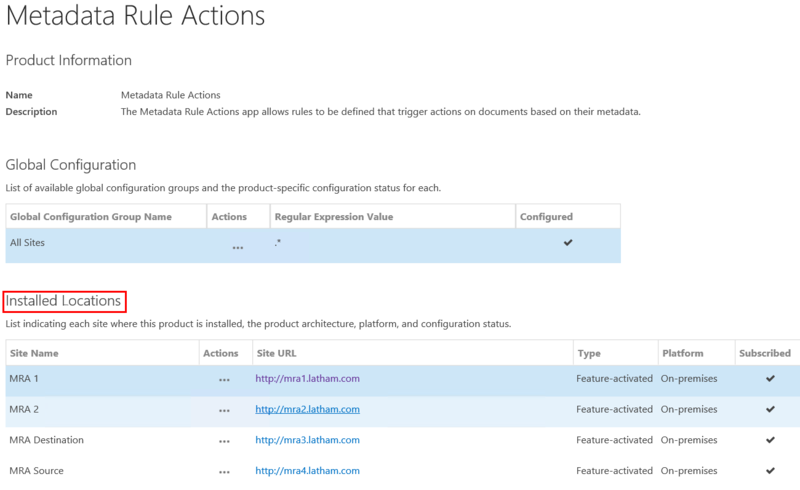
Task: Follow the http://mra3.latham.com site URL
Action: tap(307, 440)
